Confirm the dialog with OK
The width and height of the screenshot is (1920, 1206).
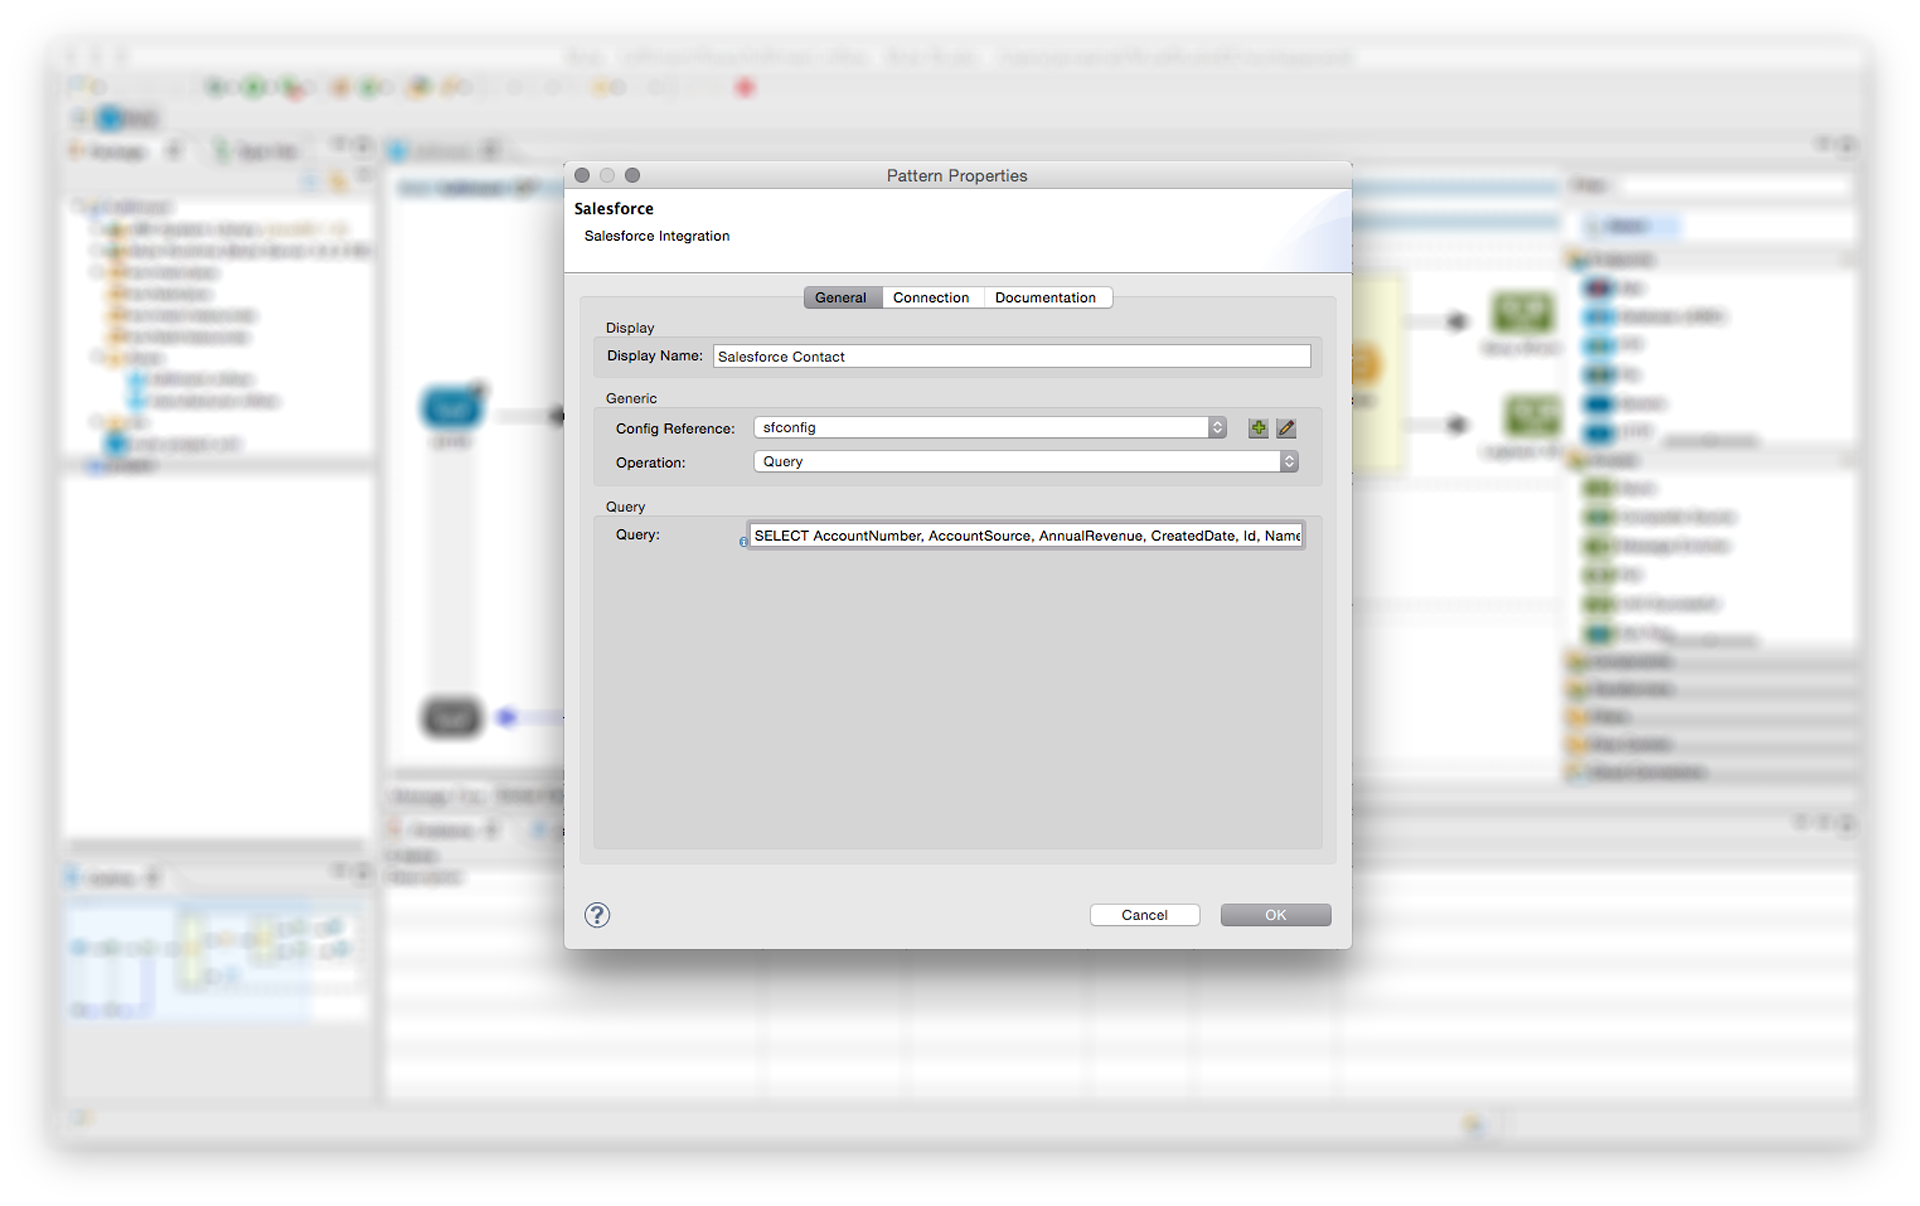pos(1275,914)
